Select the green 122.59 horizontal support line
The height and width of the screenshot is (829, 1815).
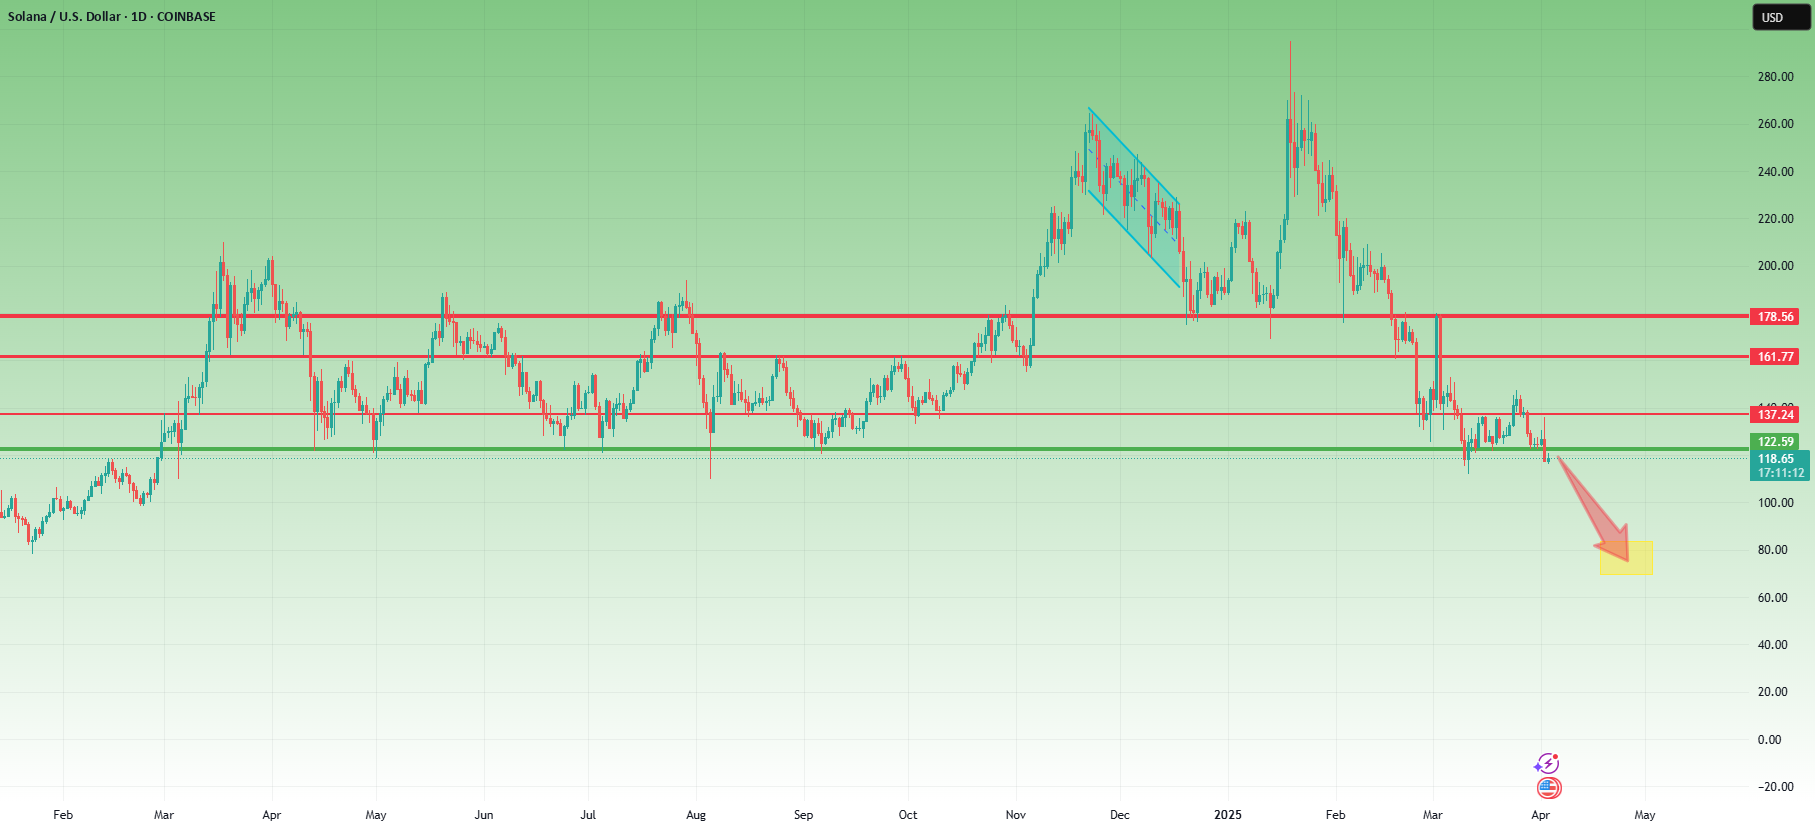[874, 449]
